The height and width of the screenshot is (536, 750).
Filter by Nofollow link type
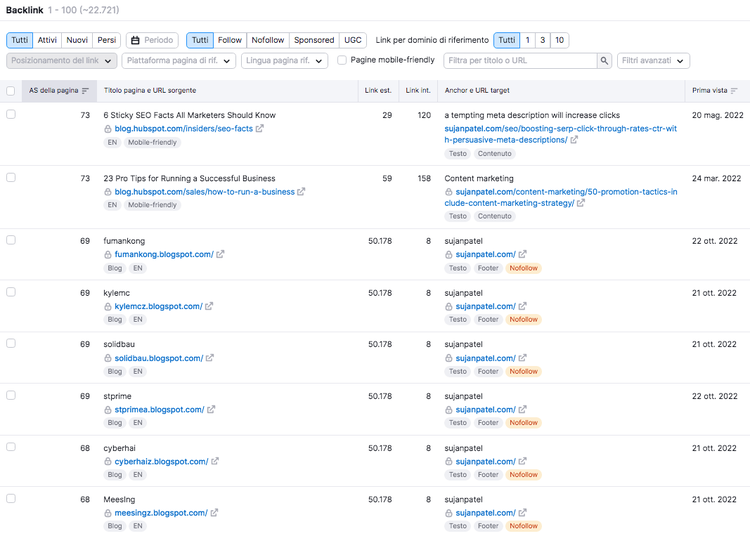(267, 40)
